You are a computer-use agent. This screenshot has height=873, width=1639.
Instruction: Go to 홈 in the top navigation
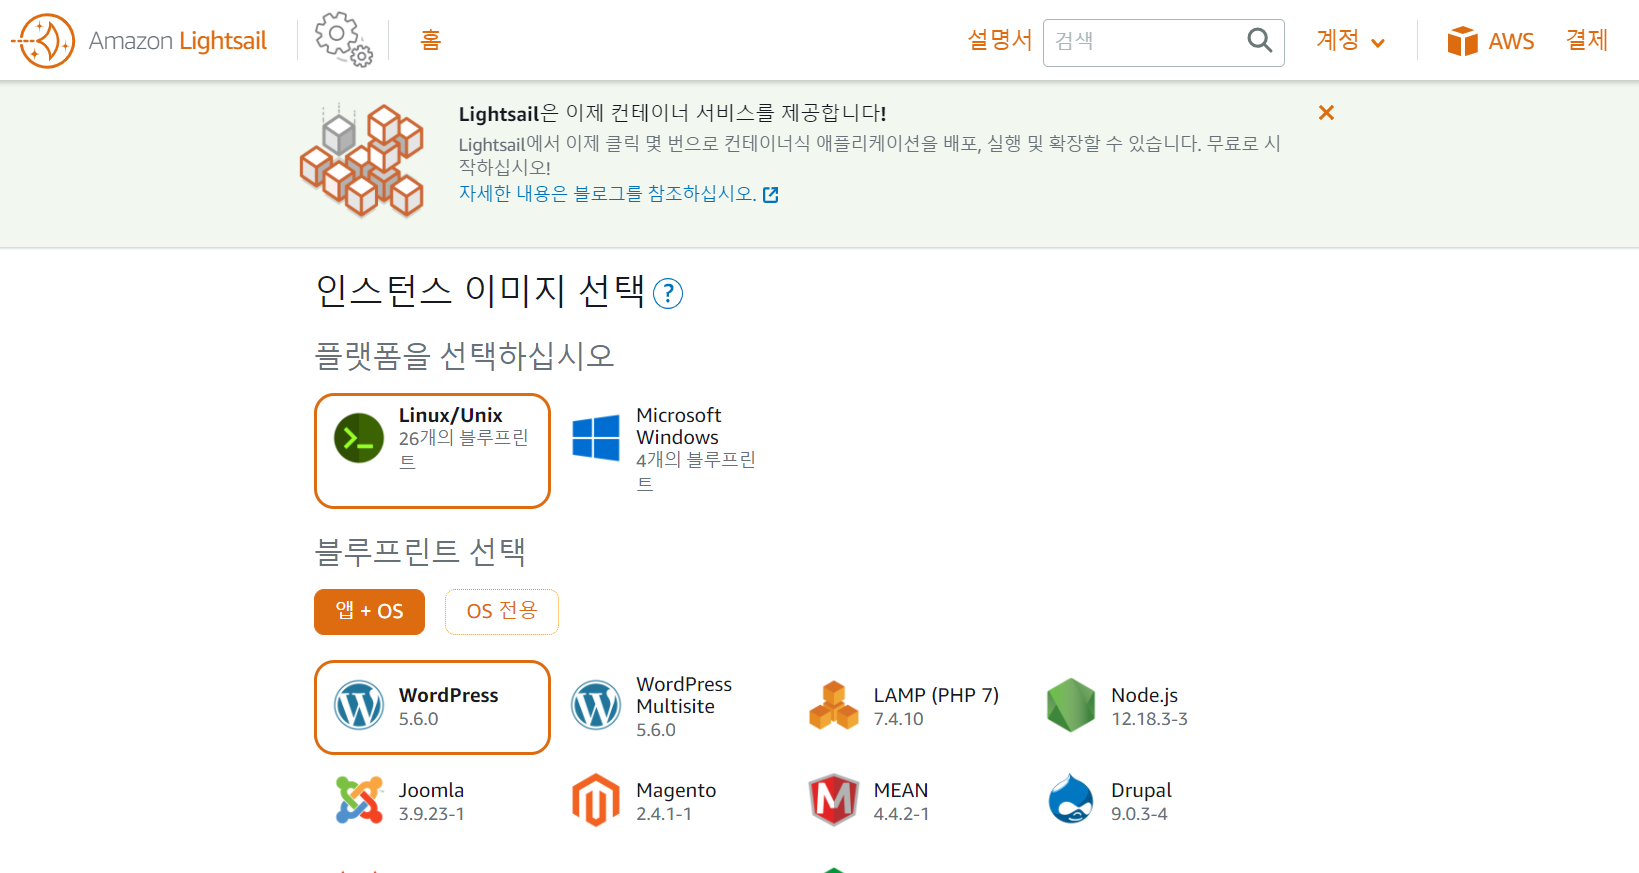click(430, 40)
